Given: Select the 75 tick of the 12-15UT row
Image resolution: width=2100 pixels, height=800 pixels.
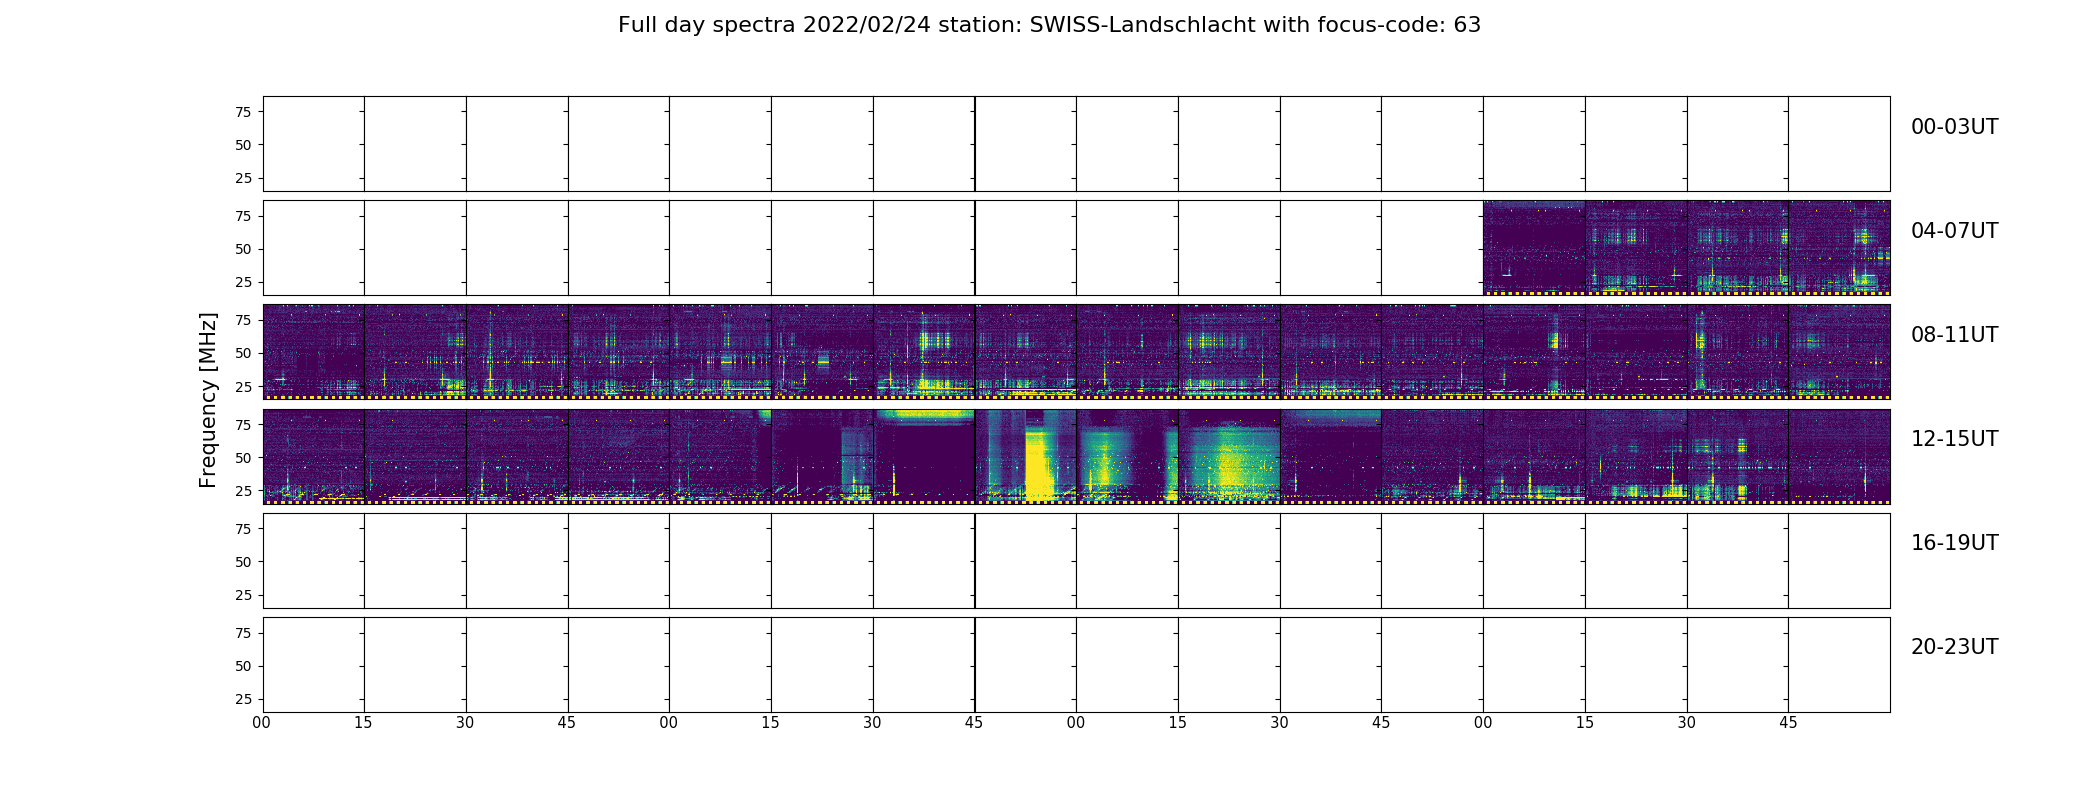Looking at the screenshot, I should pos(243,424).
